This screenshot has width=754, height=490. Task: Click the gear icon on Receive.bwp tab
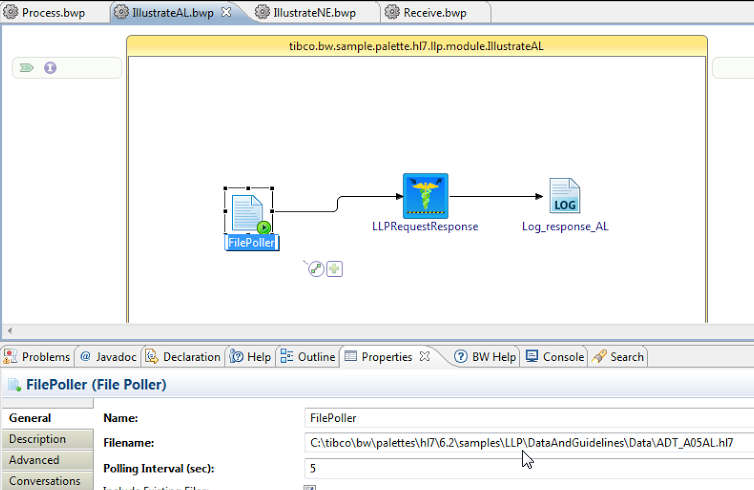pyautogui.click(x=392, y=12)
